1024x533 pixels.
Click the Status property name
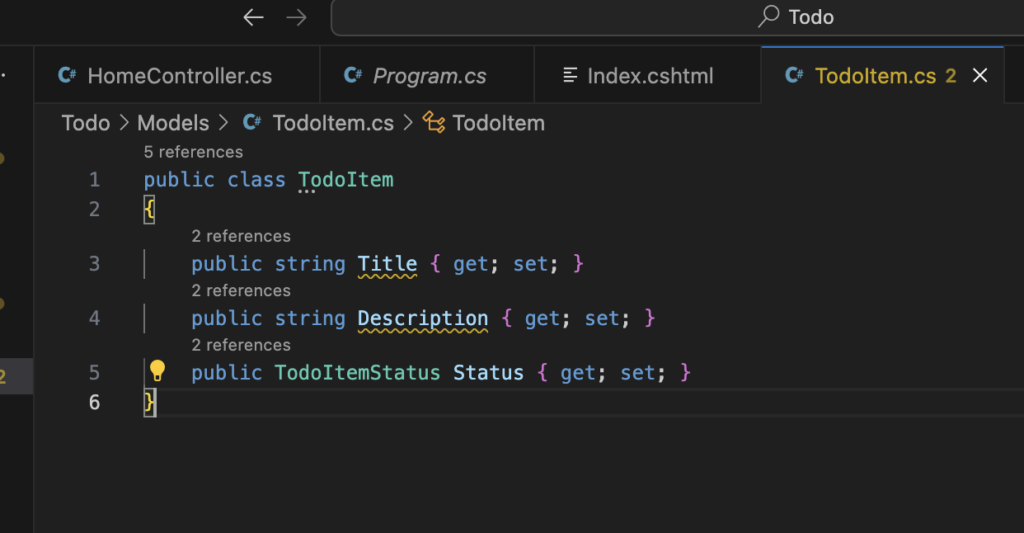pos(488,372)
